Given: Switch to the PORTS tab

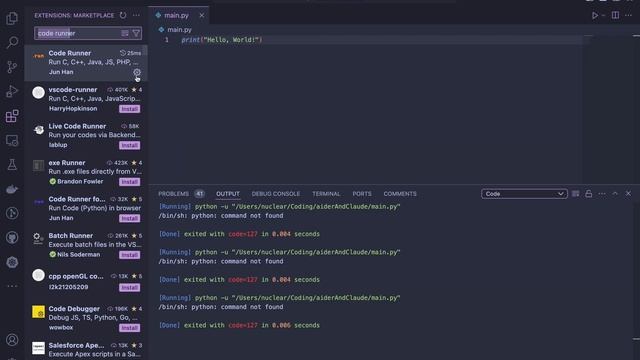Looking at the screenshot, I should [x=362, y=194].
